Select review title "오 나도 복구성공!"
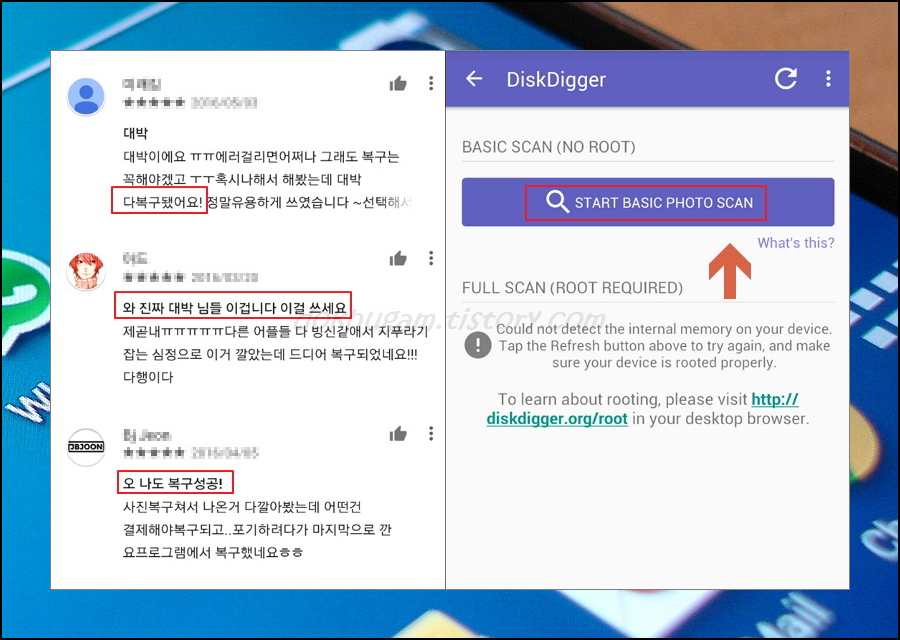The height and width of the screenshot is (640, 900). (173, 483)
